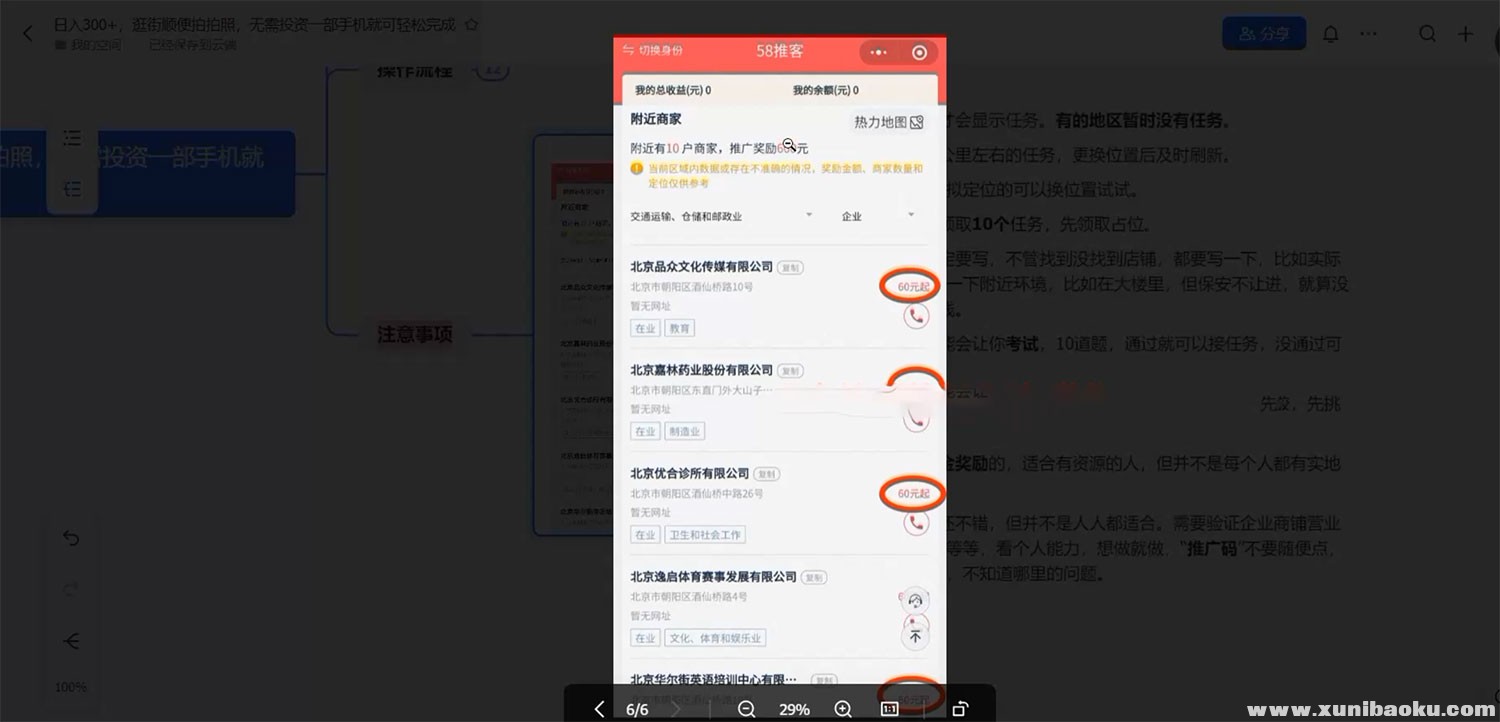Screen dimensions: 1500x722
Task: Open the search magnifier in header
Action: 1428,34
